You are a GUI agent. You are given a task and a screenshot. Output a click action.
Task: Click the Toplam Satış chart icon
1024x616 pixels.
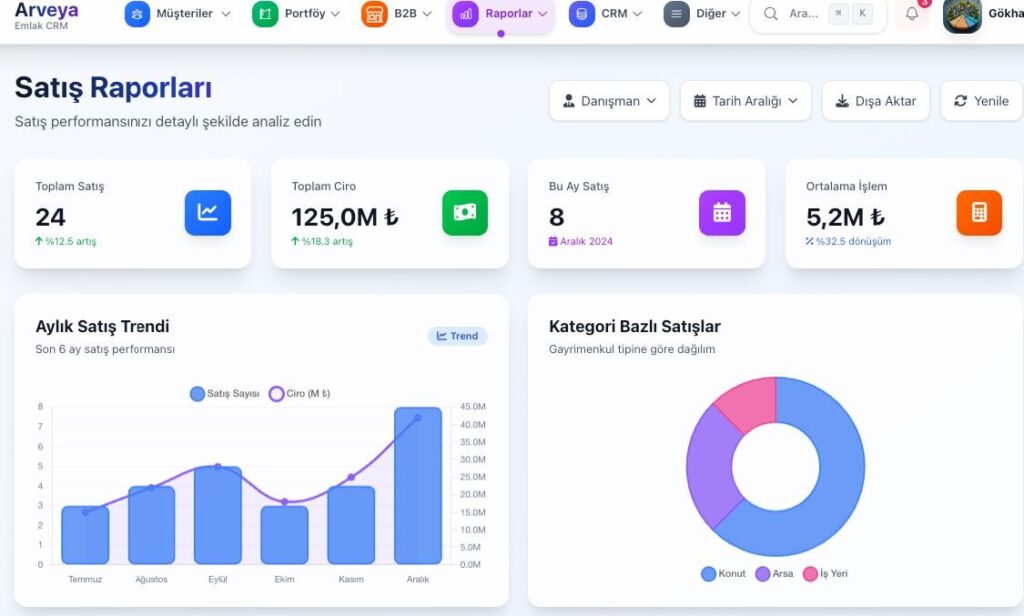click(208, 213)
